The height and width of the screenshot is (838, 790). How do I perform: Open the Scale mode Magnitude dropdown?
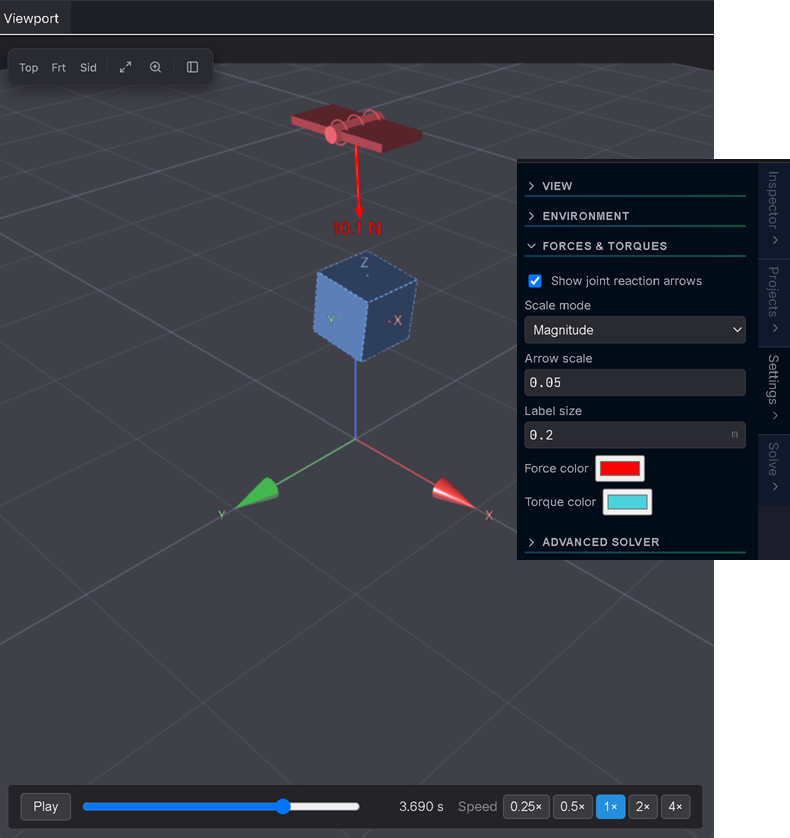coord(635,330)
